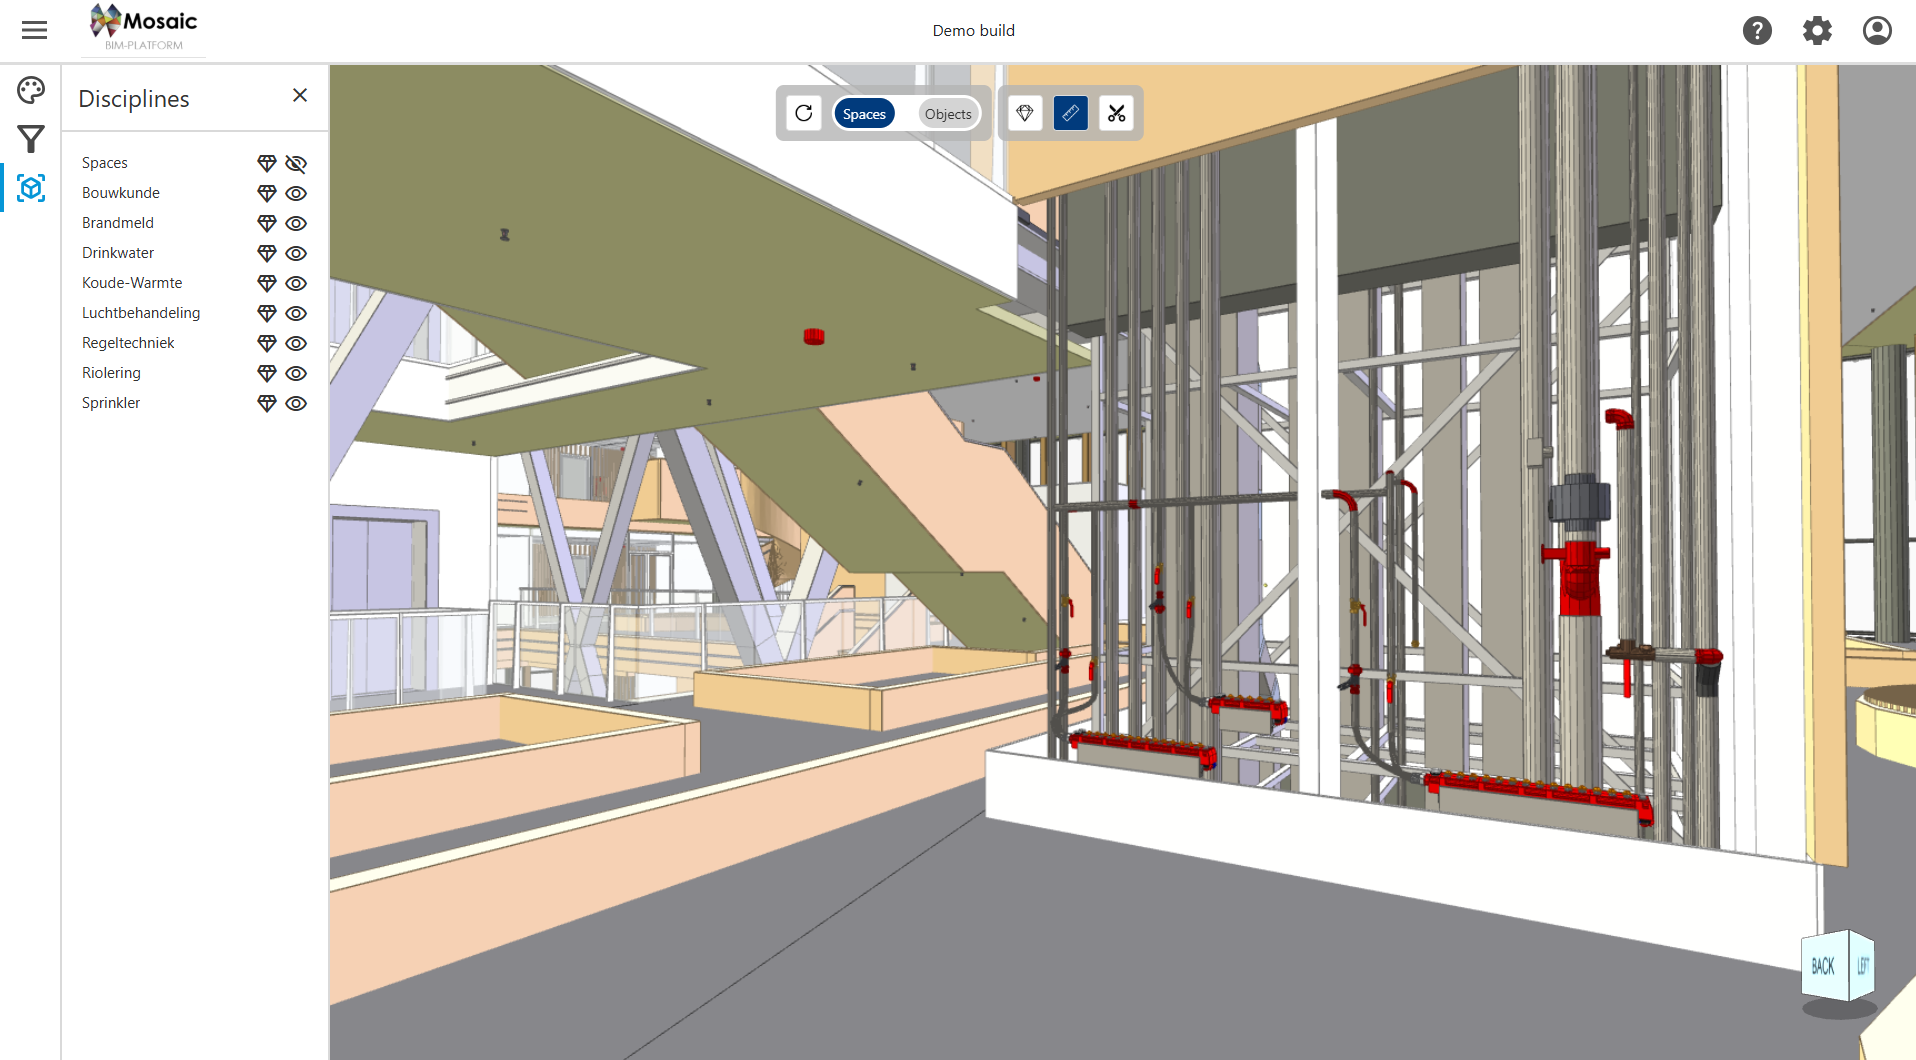
Task: Toggle transparency diamond for Sprinkler
Action: (x=267, y=403)
